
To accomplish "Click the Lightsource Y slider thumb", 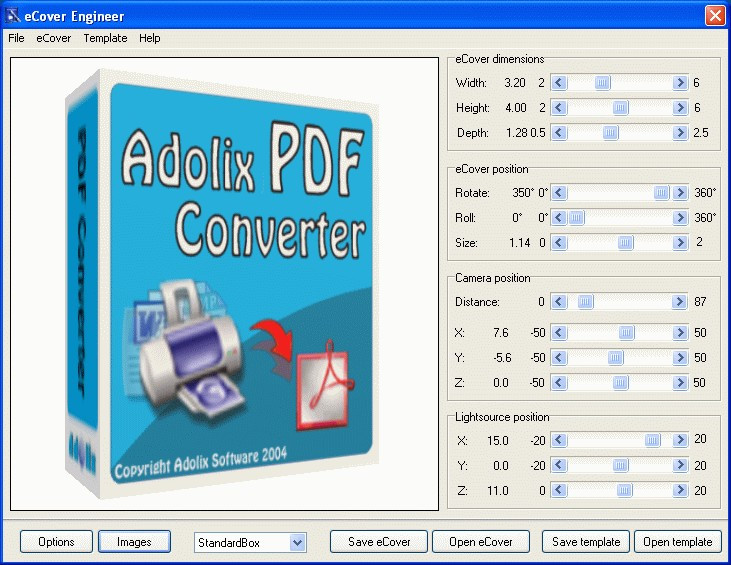I will click(x=620, y=465).
